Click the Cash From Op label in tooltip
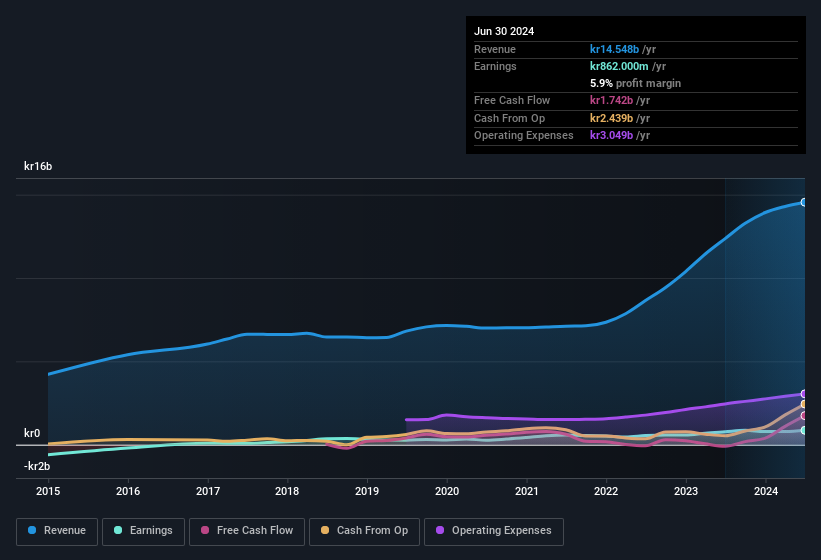This screenshot has height=560, width=821. click(x=509, y=118)
